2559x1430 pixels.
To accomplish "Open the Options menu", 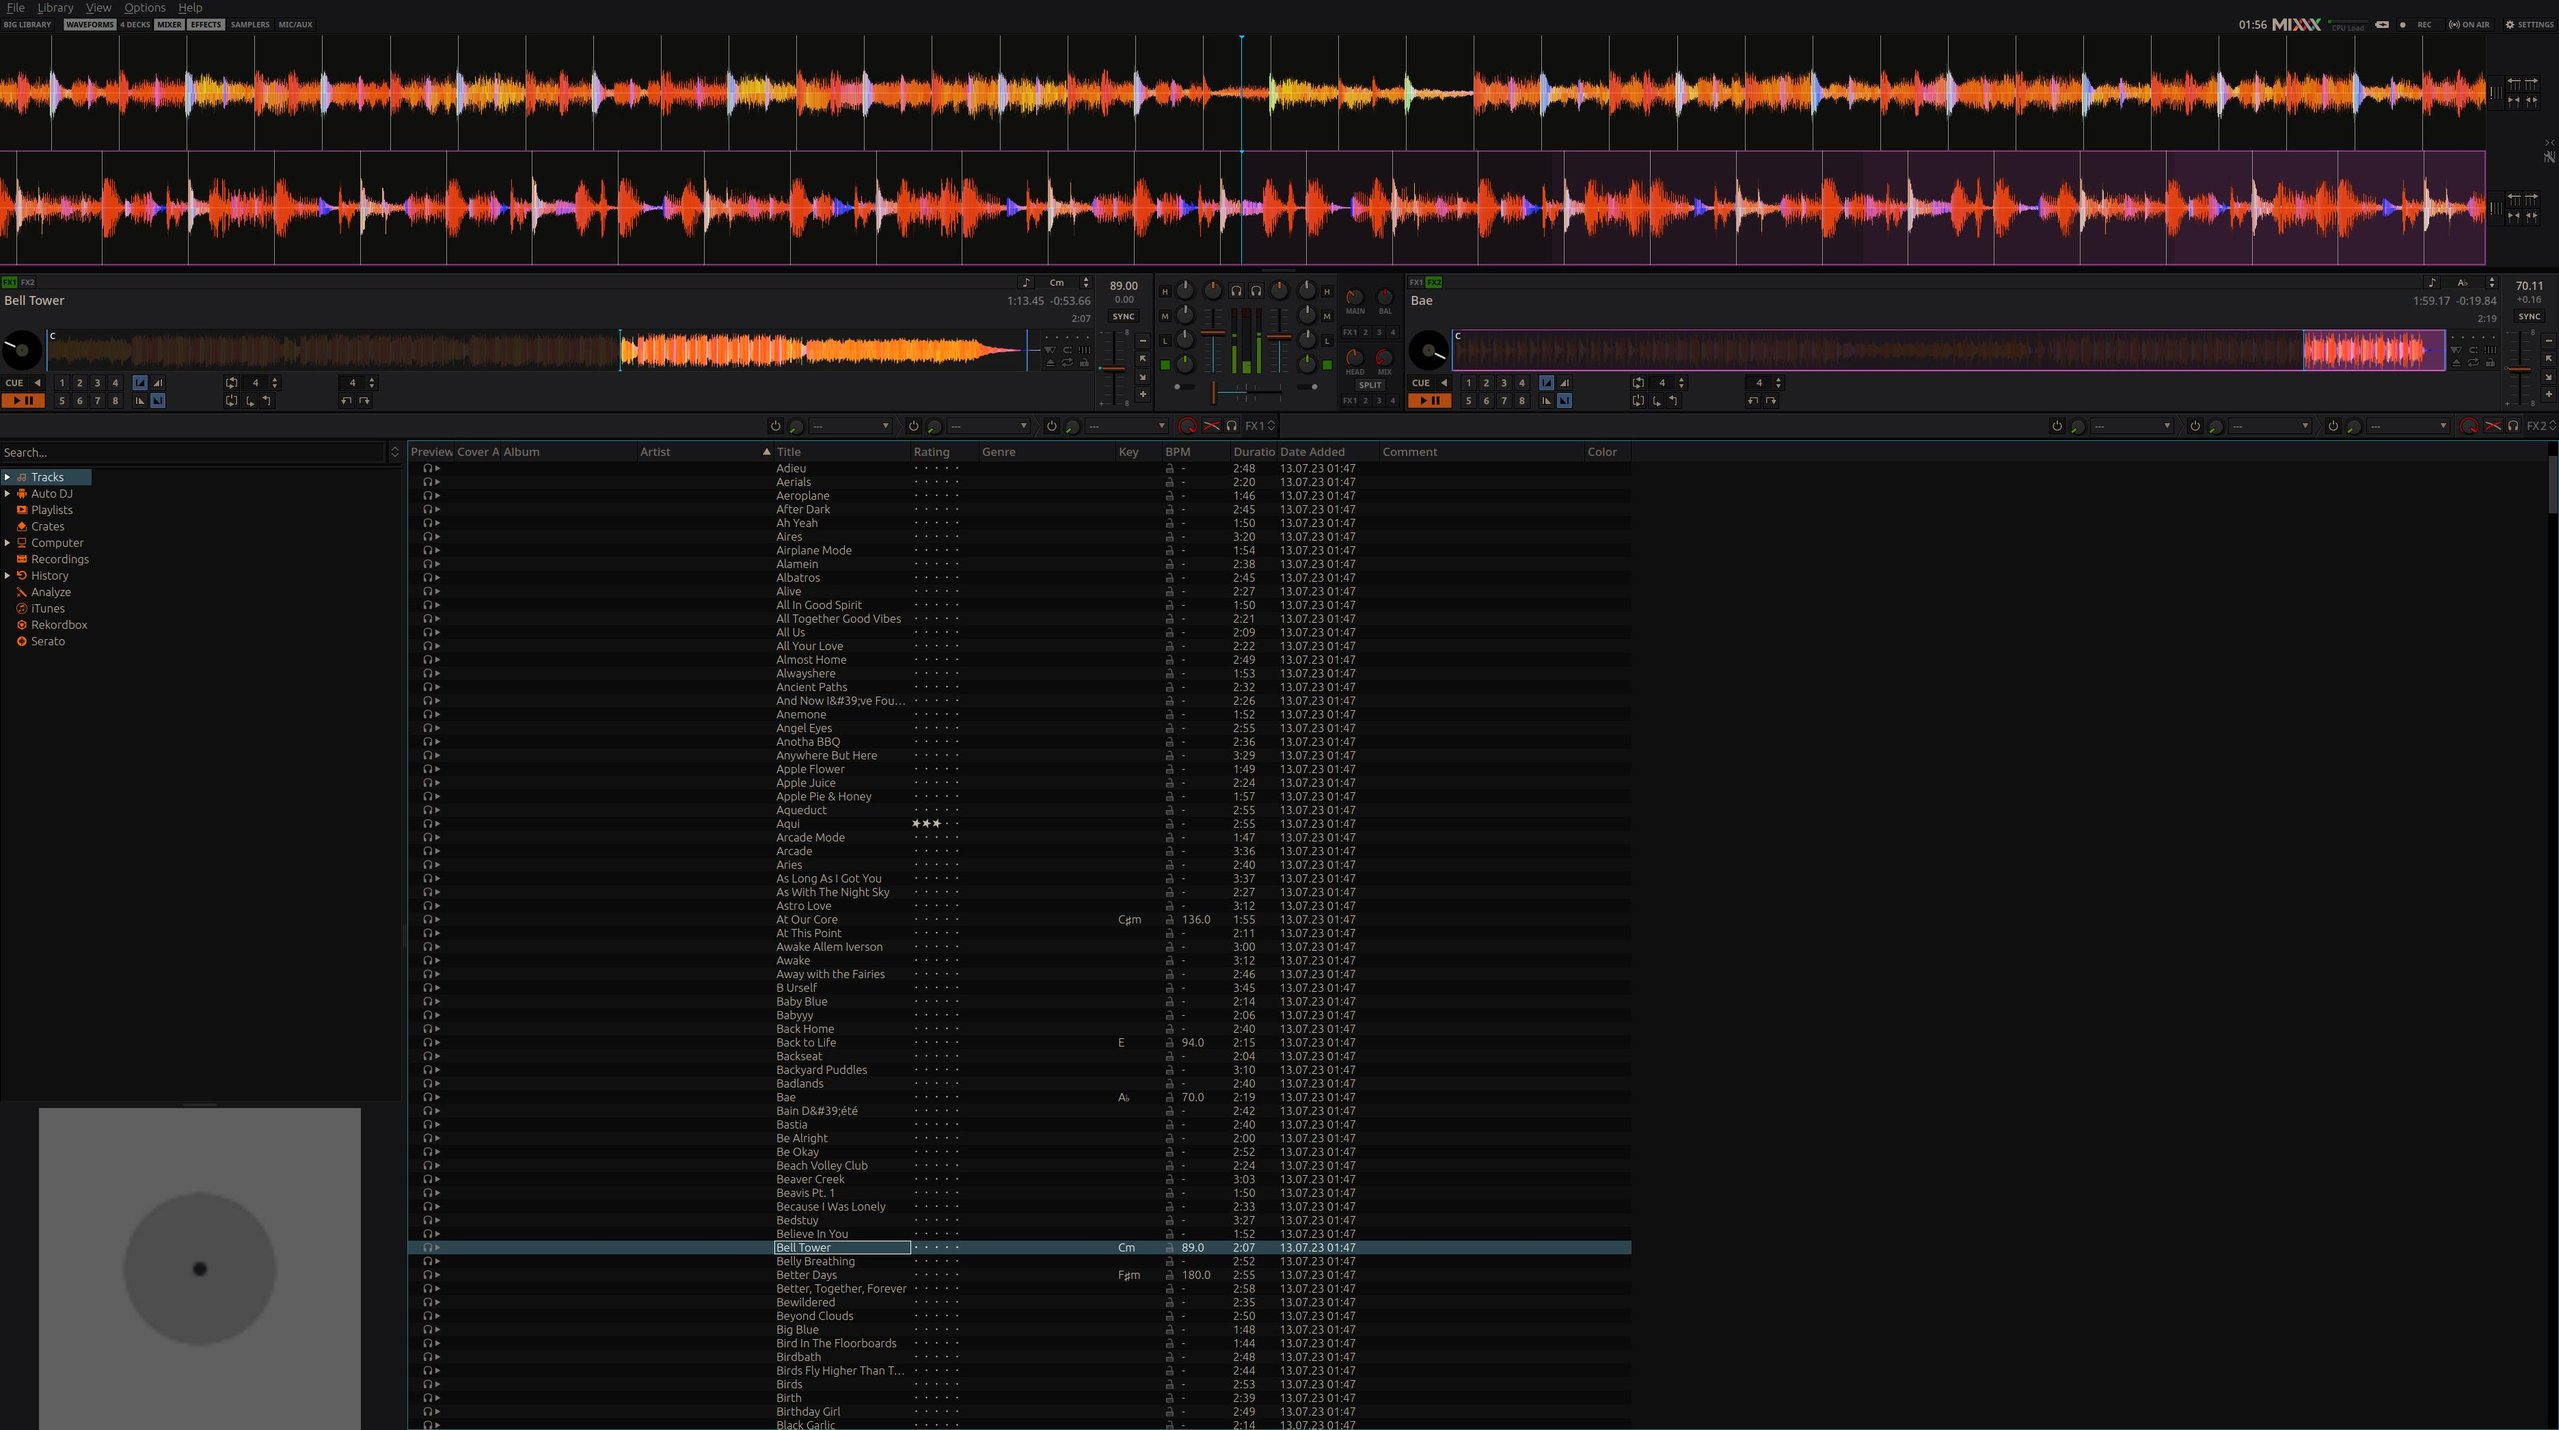I will [144, 8].
